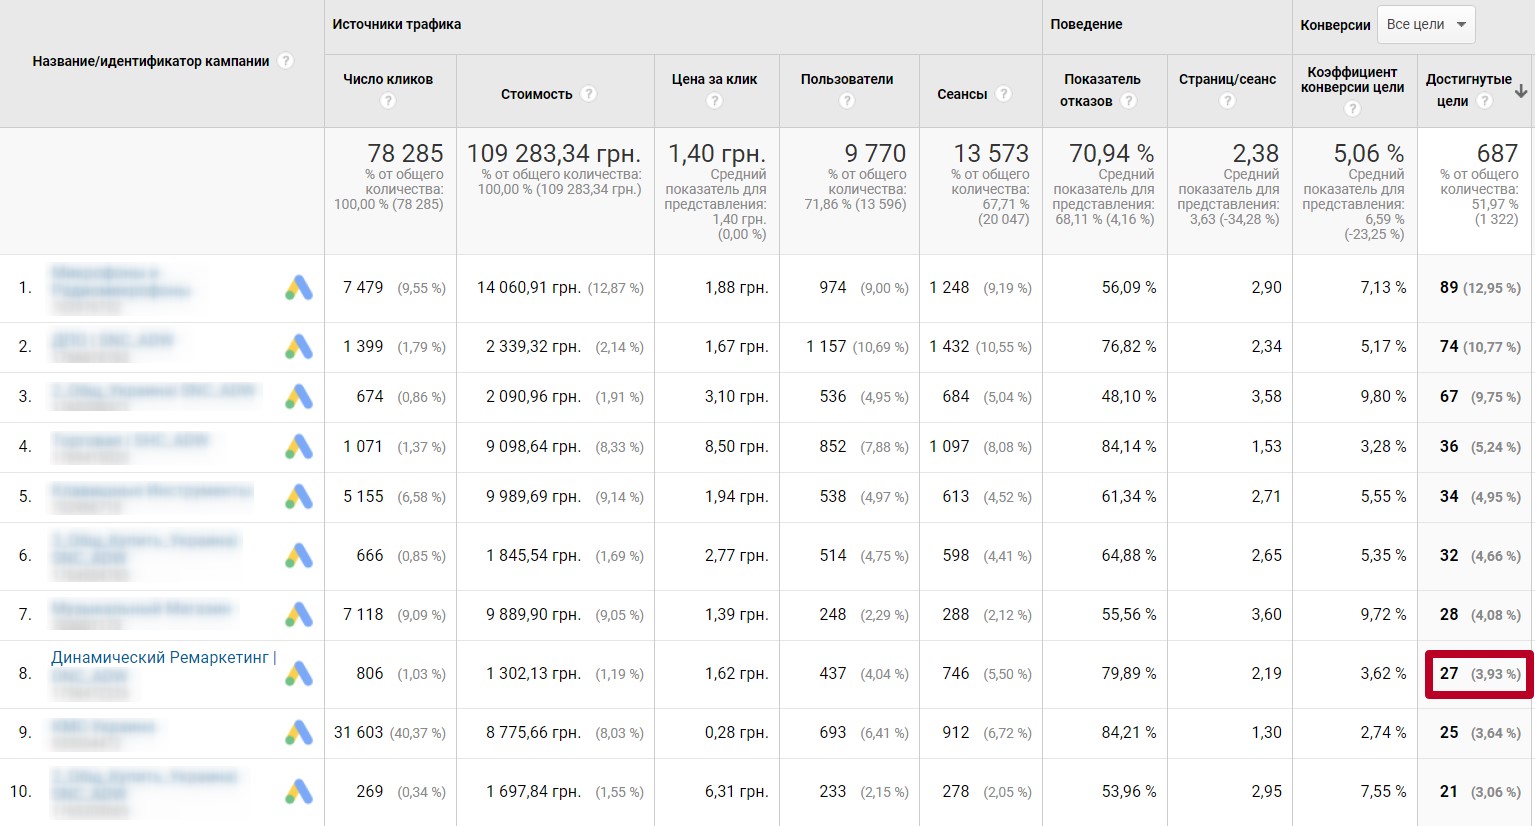Click clicks value 7 479
The image size is (1535, 826).
(x=363, y=288)
